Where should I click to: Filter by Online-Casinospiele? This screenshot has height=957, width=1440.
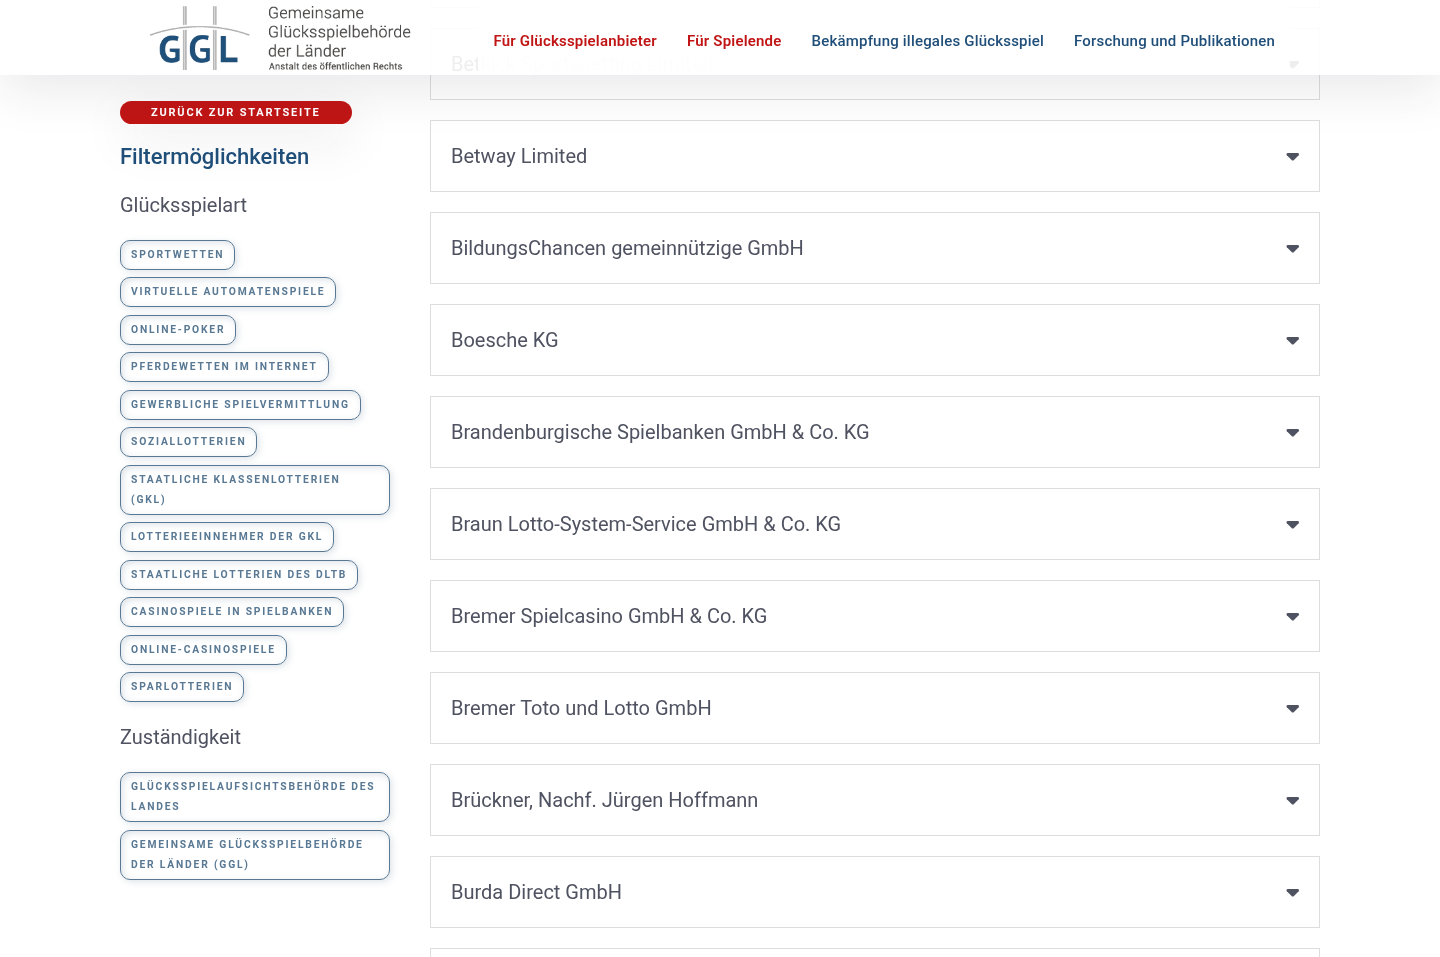click(x=203, y=650)
